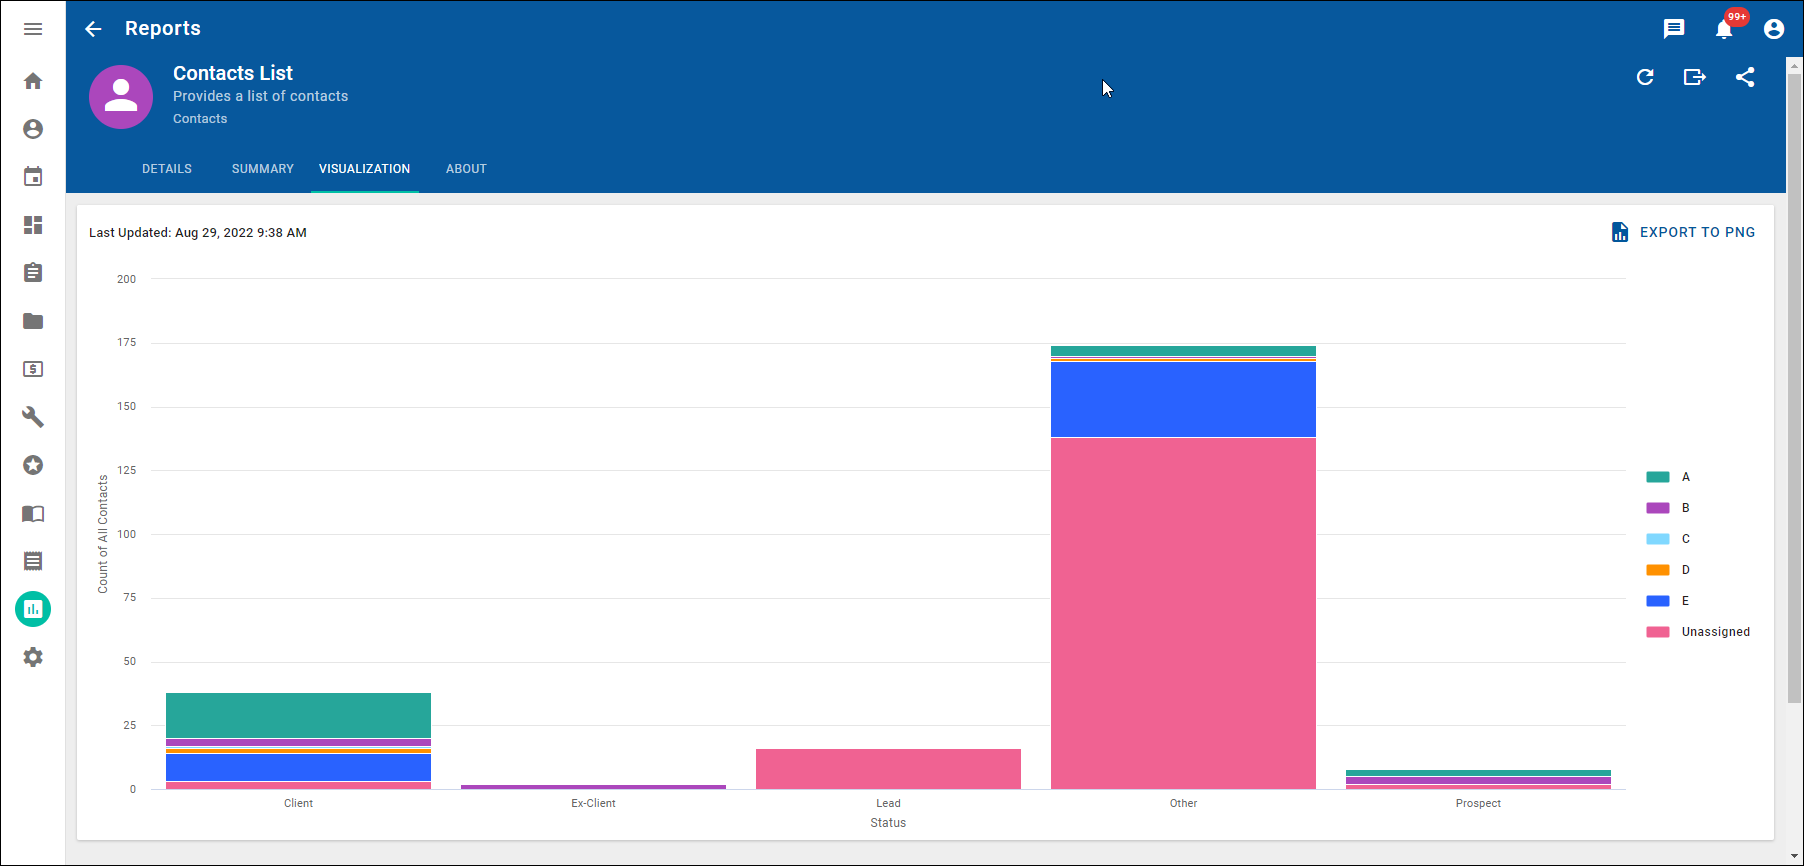Click the legend swatch for A

(x=1658, y=477)
